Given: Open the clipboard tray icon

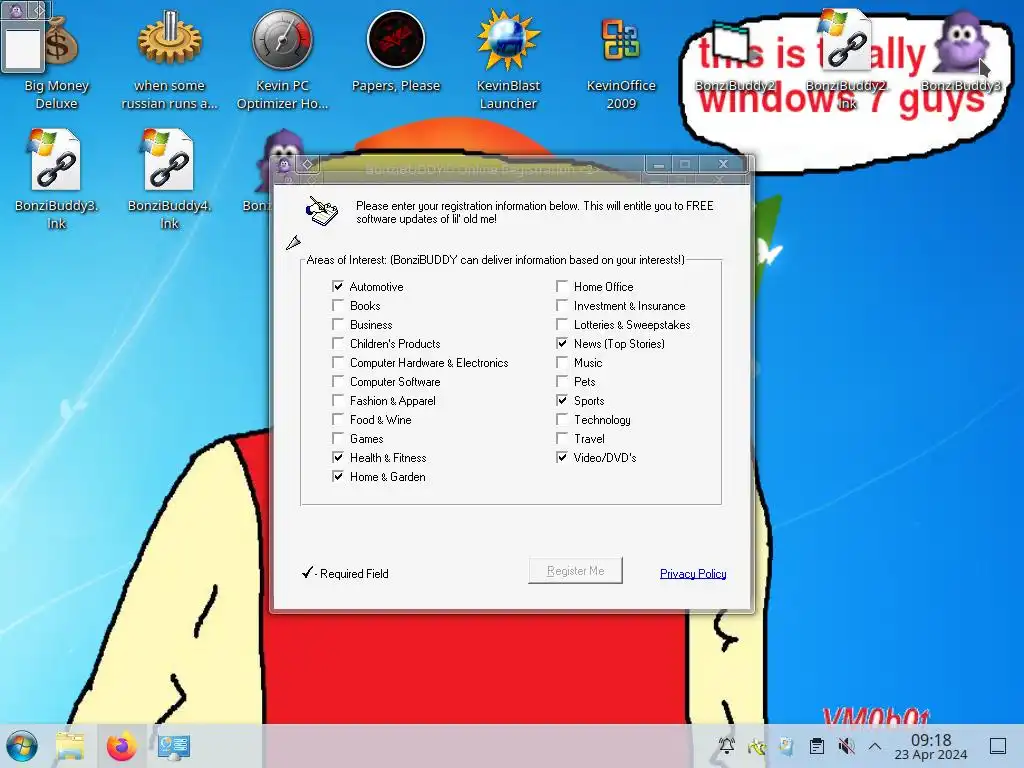Looking at the screenshot, I should click(816, 746).
